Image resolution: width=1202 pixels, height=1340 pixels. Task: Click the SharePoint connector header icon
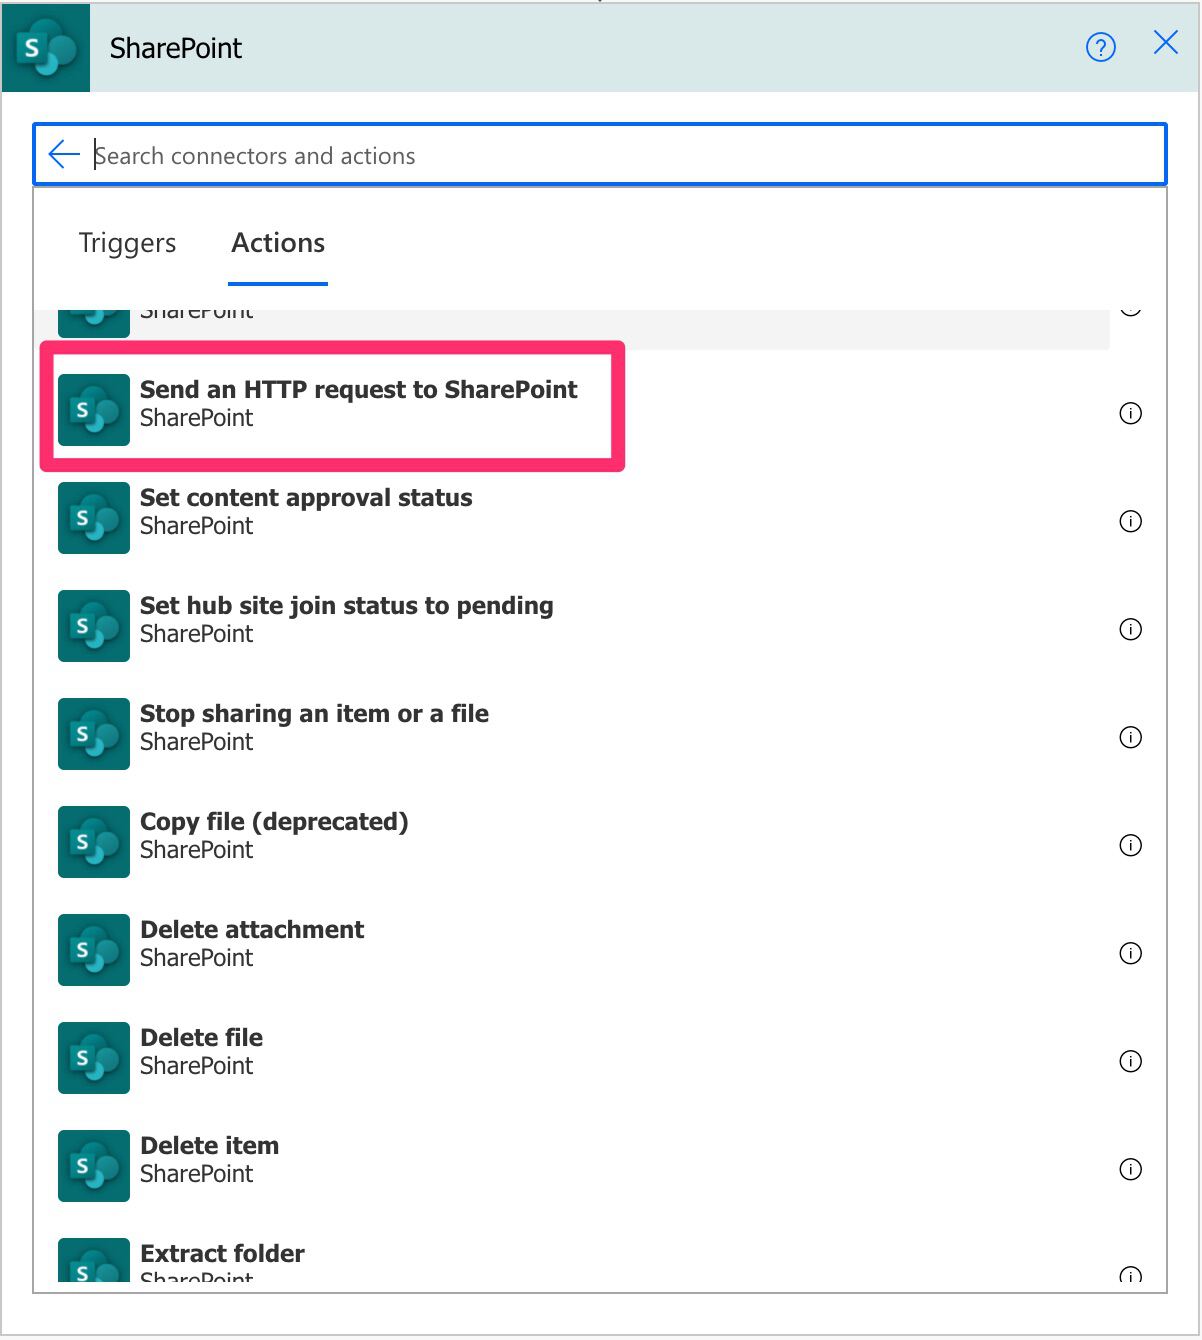click(x=45, y=47)
